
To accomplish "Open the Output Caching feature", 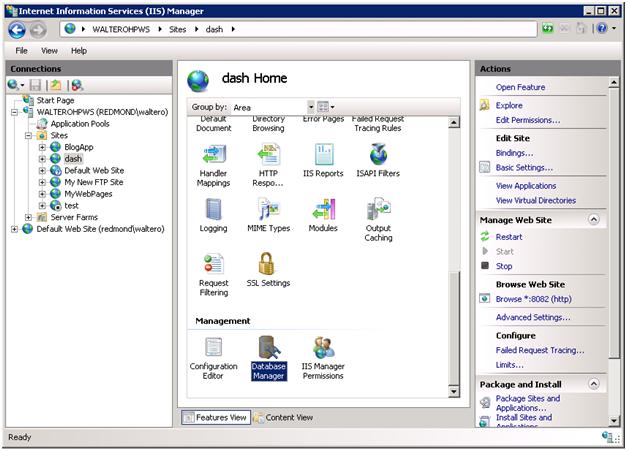I will pos(378,220).
